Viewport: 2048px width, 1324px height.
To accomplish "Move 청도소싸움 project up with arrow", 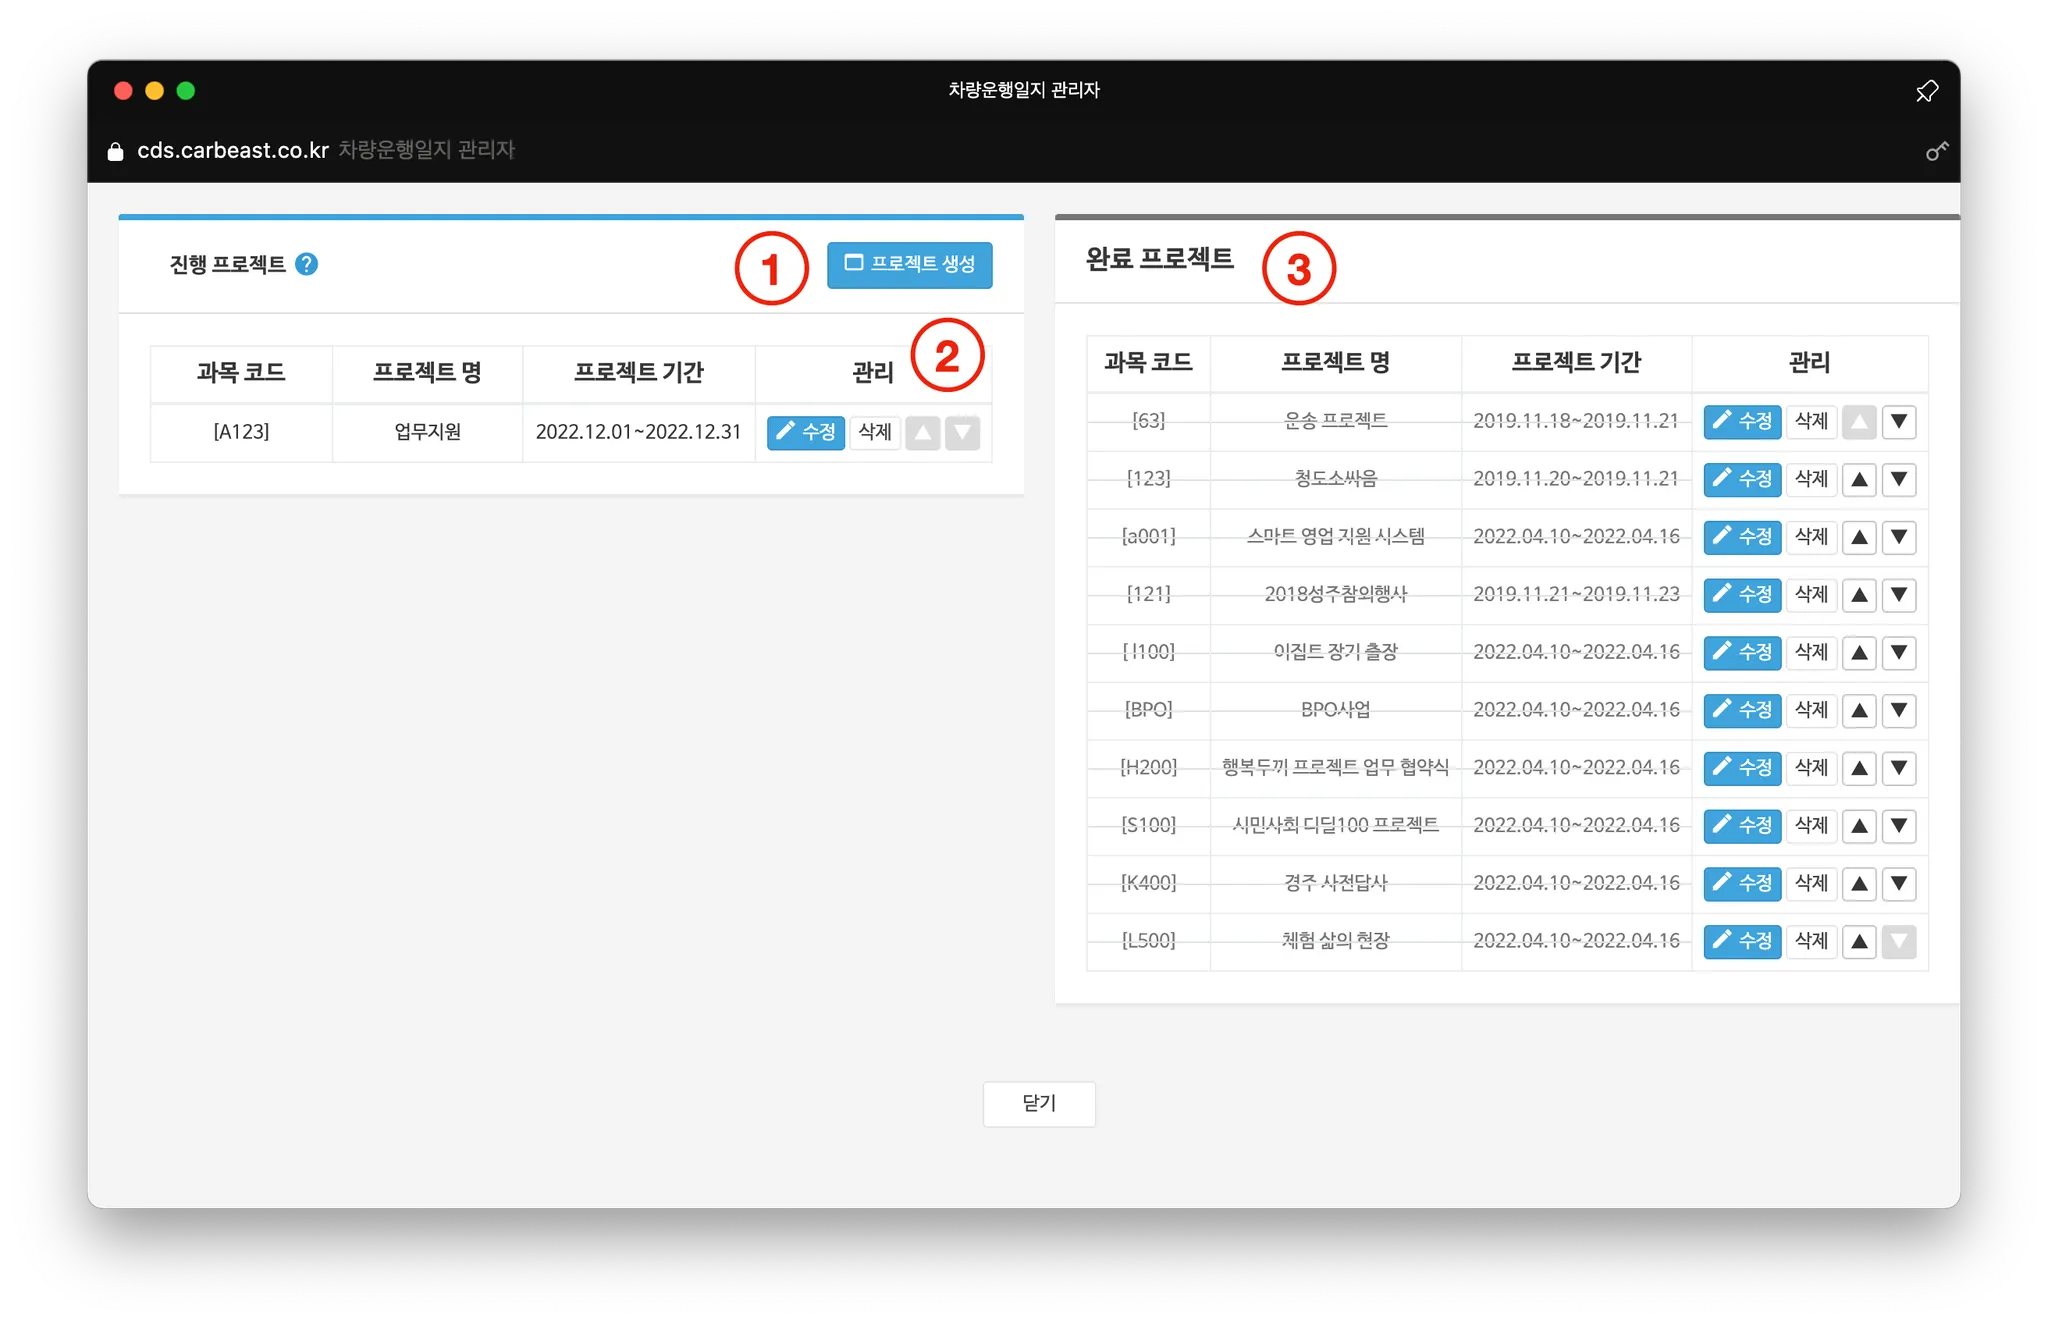I will pos(1859,479).
